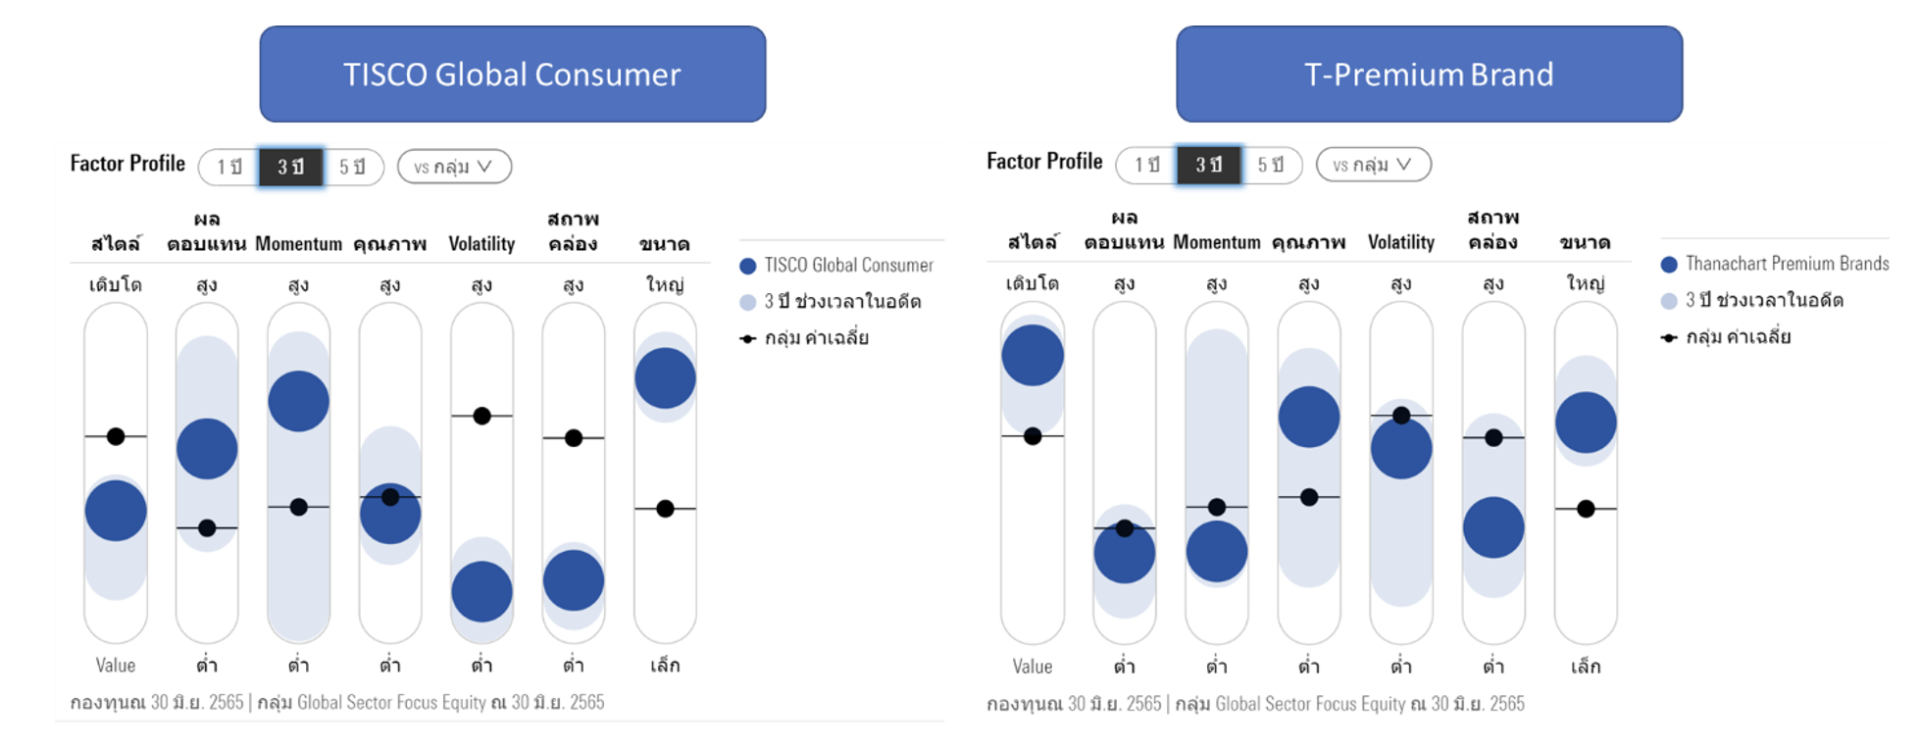Select 1 ปี period for T-Premium Brand

click(1147, 165)
